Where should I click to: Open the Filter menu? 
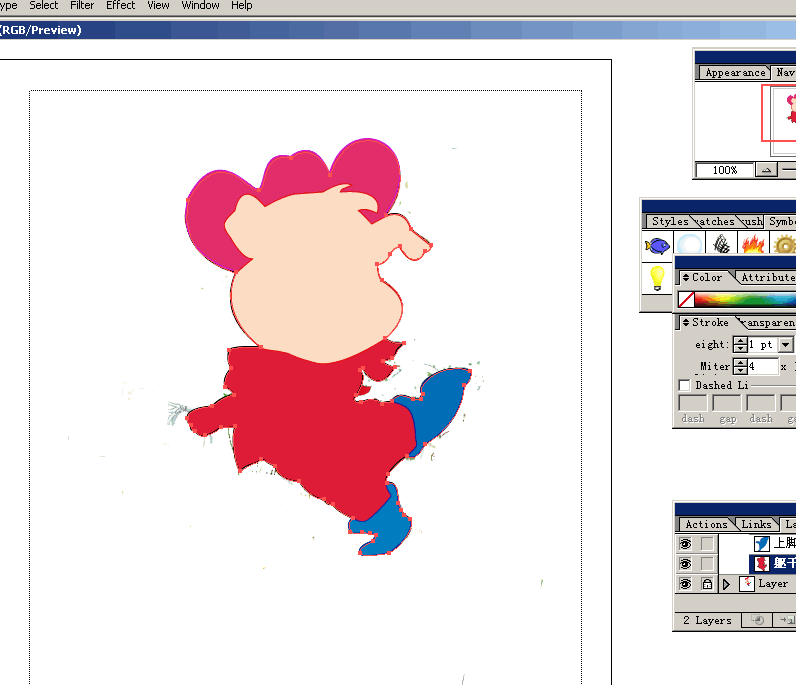[x=82, y=6]
